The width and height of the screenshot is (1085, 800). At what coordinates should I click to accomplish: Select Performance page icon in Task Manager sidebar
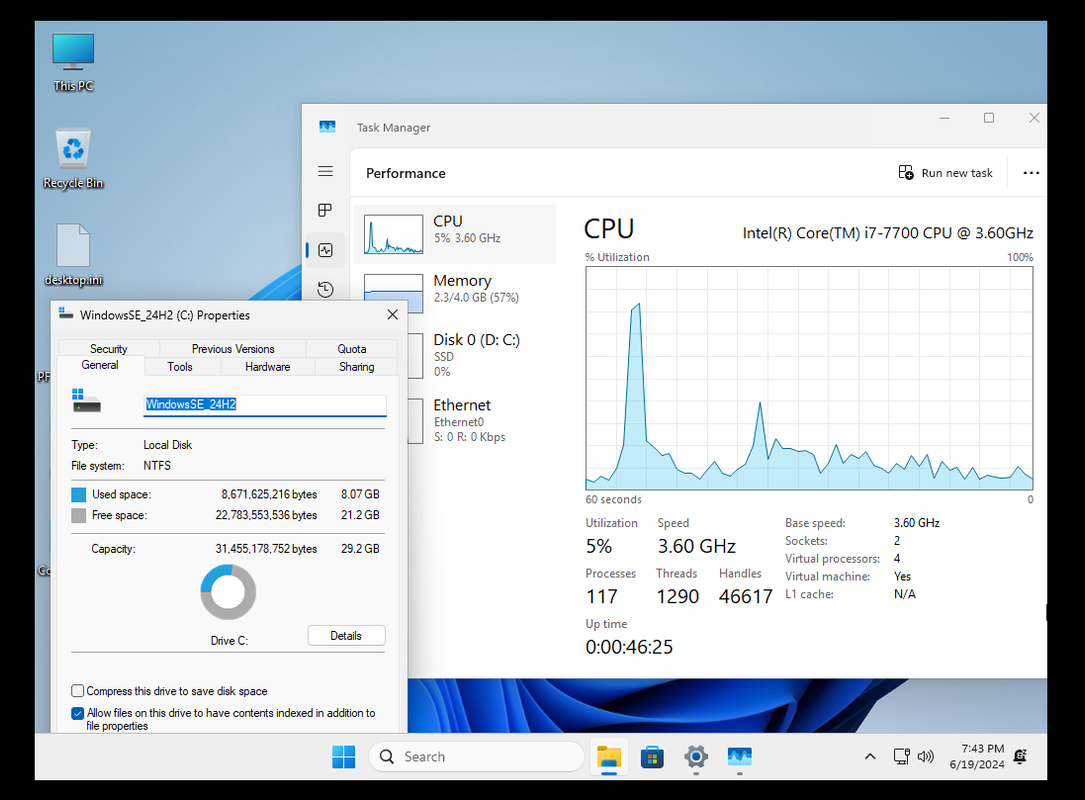pyautogui.click(x=325, y=250)
